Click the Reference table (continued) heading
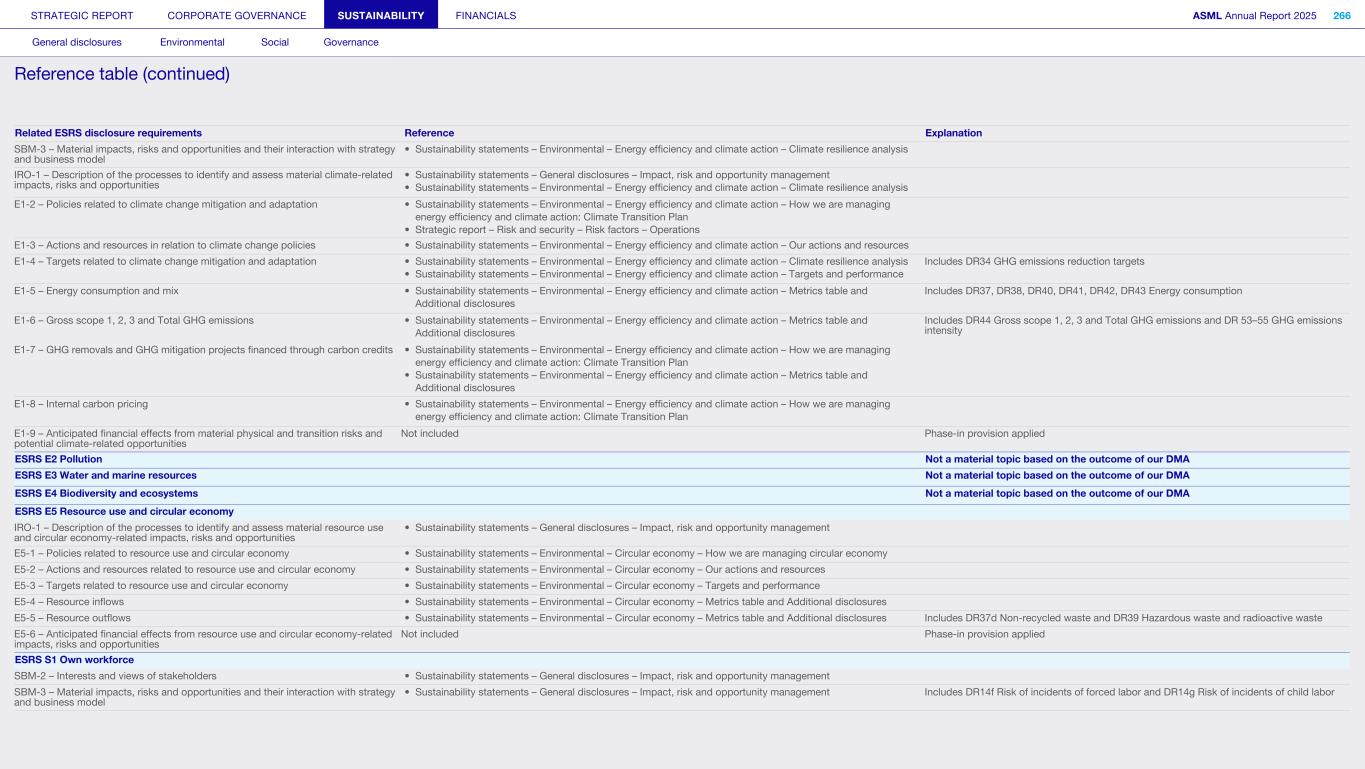 click(x=122, y=74)
